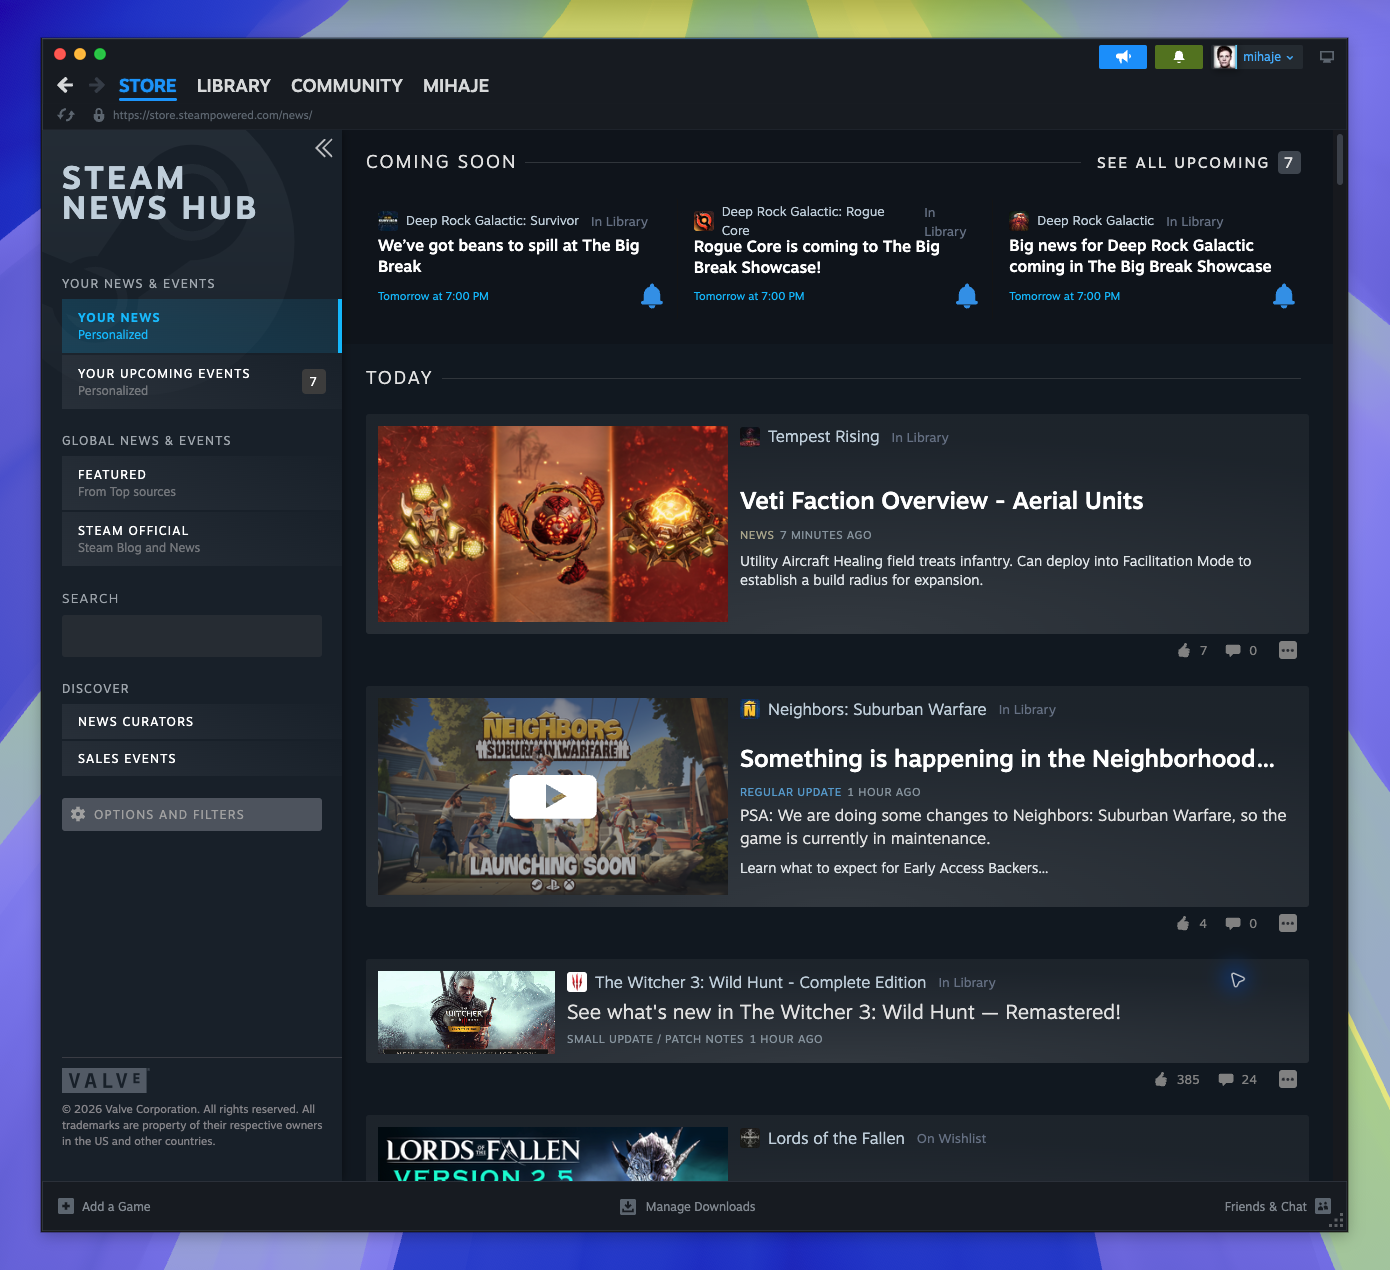
Task: Open more options for Tempest Rising post
Action: (1288, 650)
